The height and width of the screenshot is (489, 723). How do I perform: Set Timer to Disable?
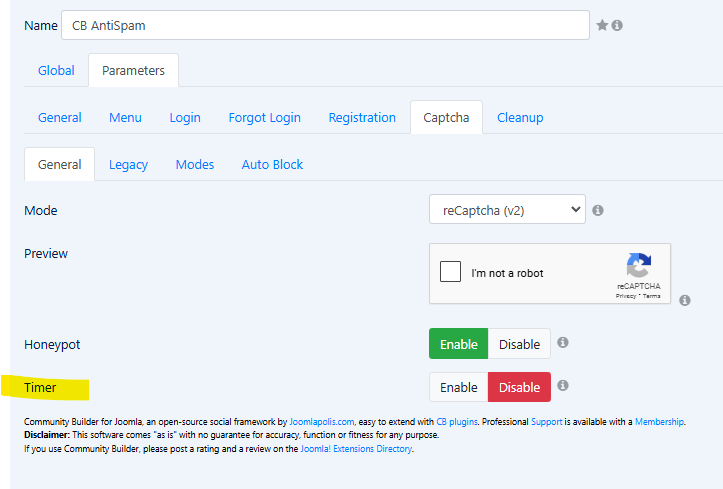click(x=519, y=387)
